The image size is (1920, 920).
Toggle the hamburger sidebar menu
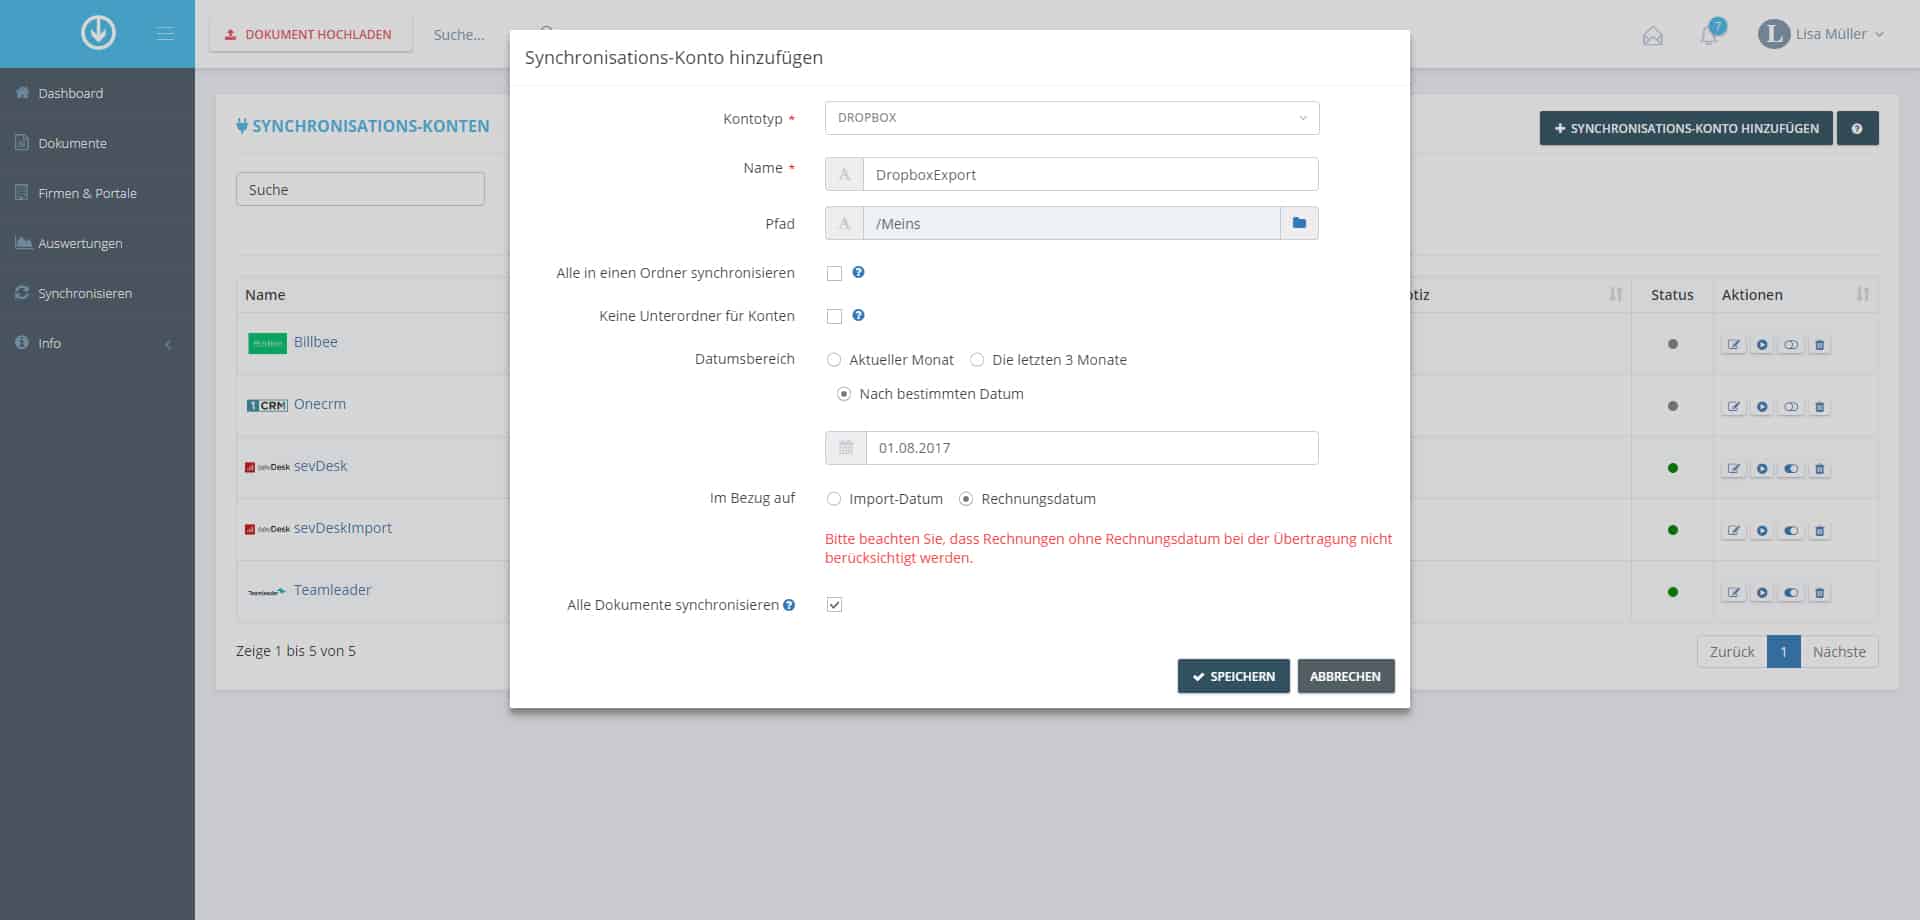point(165,34)
